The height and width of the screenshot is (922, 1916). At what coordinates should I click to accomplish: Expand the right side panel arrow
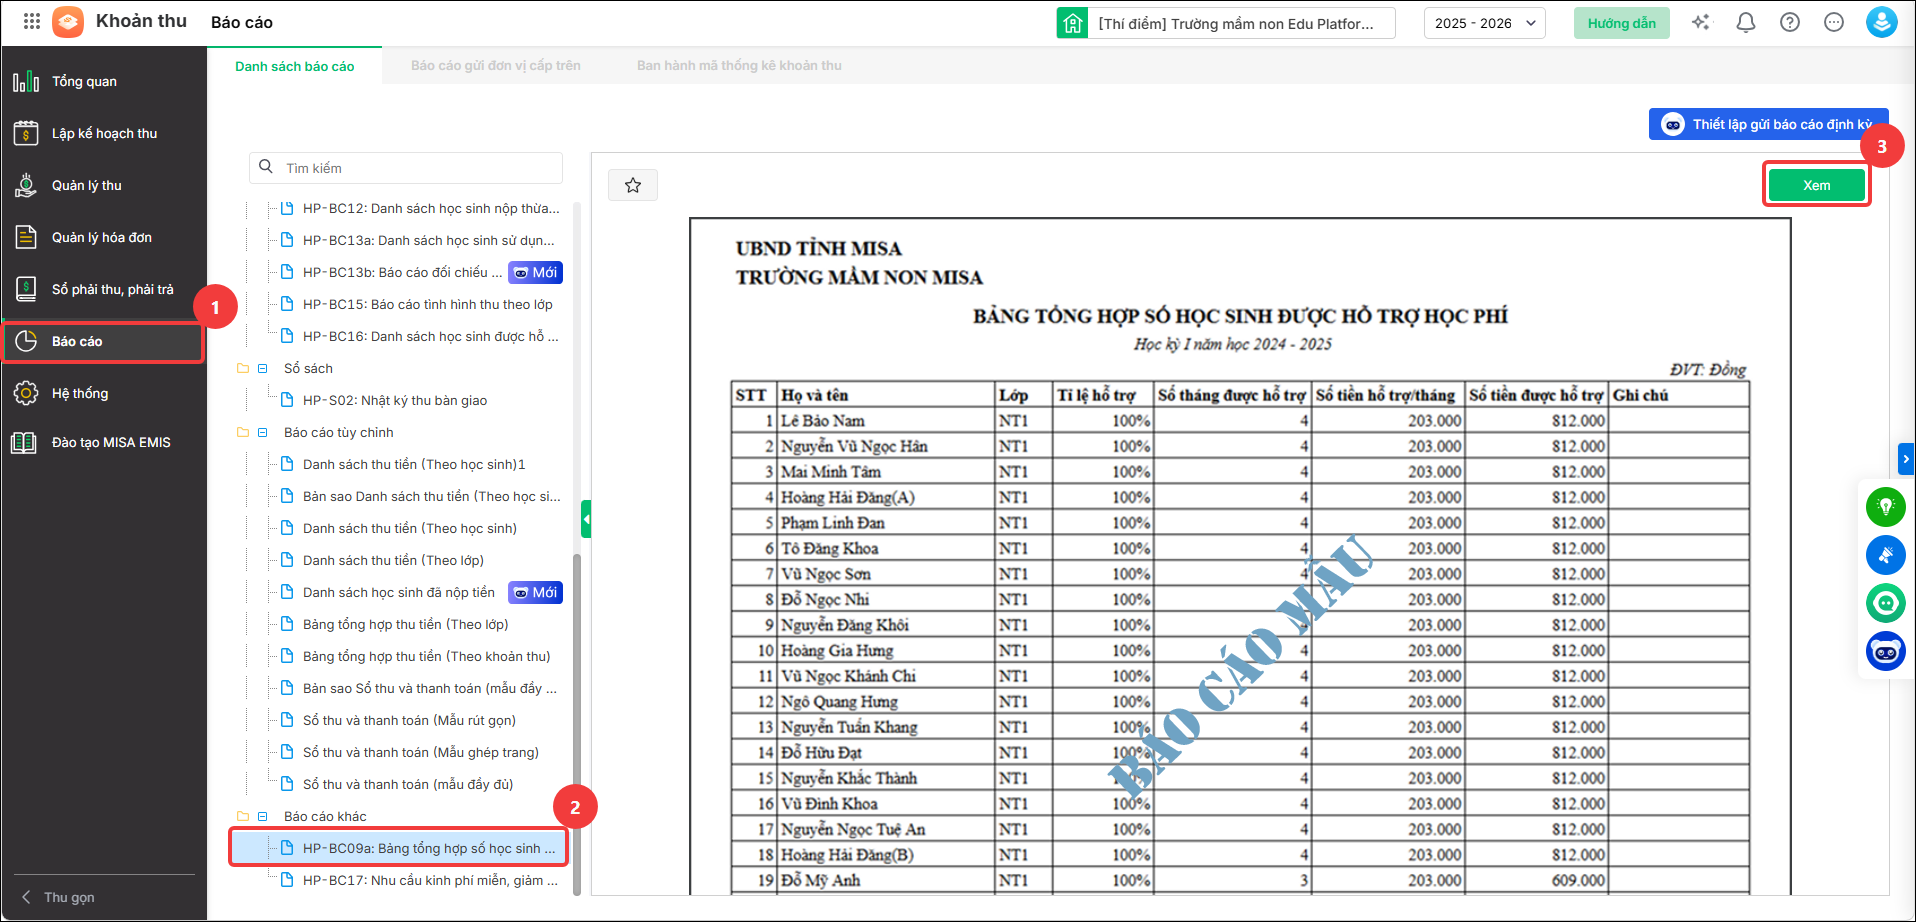pyautogui.click(x=1906, y=458)
